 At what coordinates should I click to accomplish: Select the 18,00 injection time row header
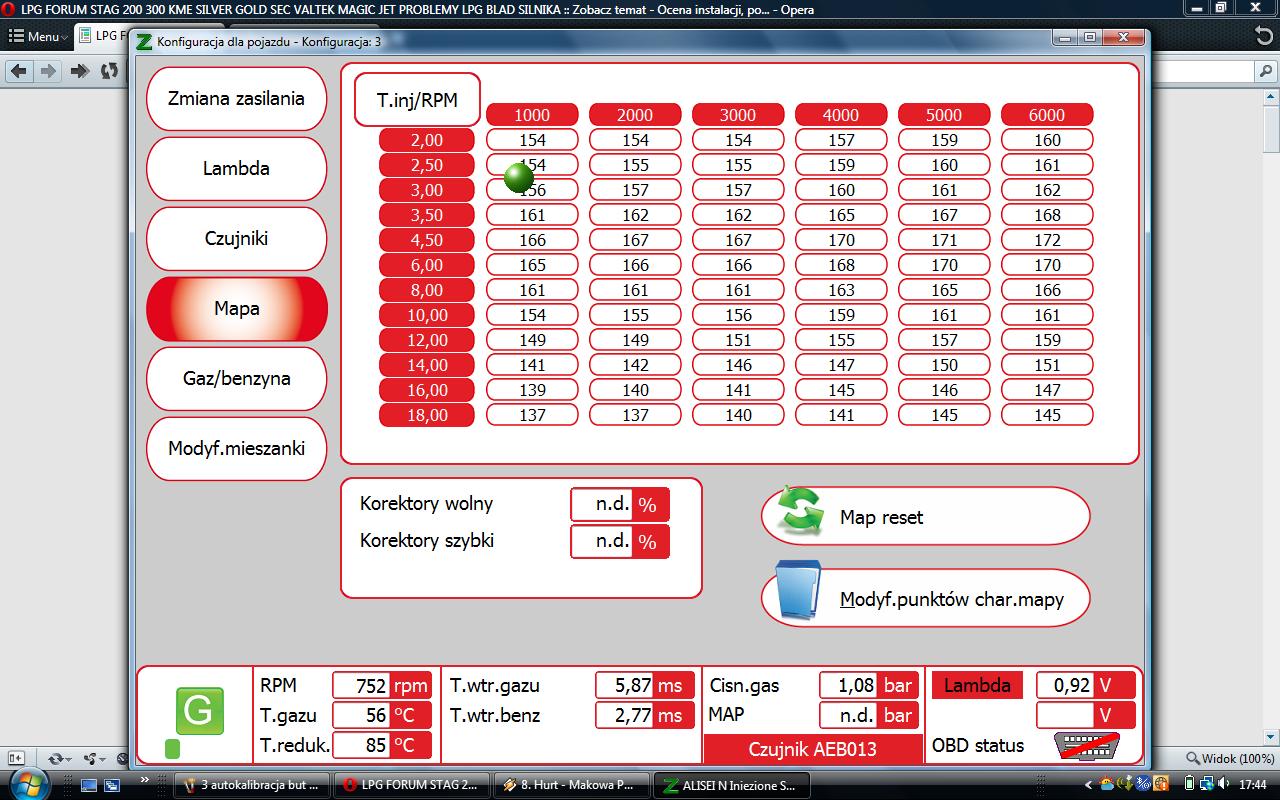426,414
